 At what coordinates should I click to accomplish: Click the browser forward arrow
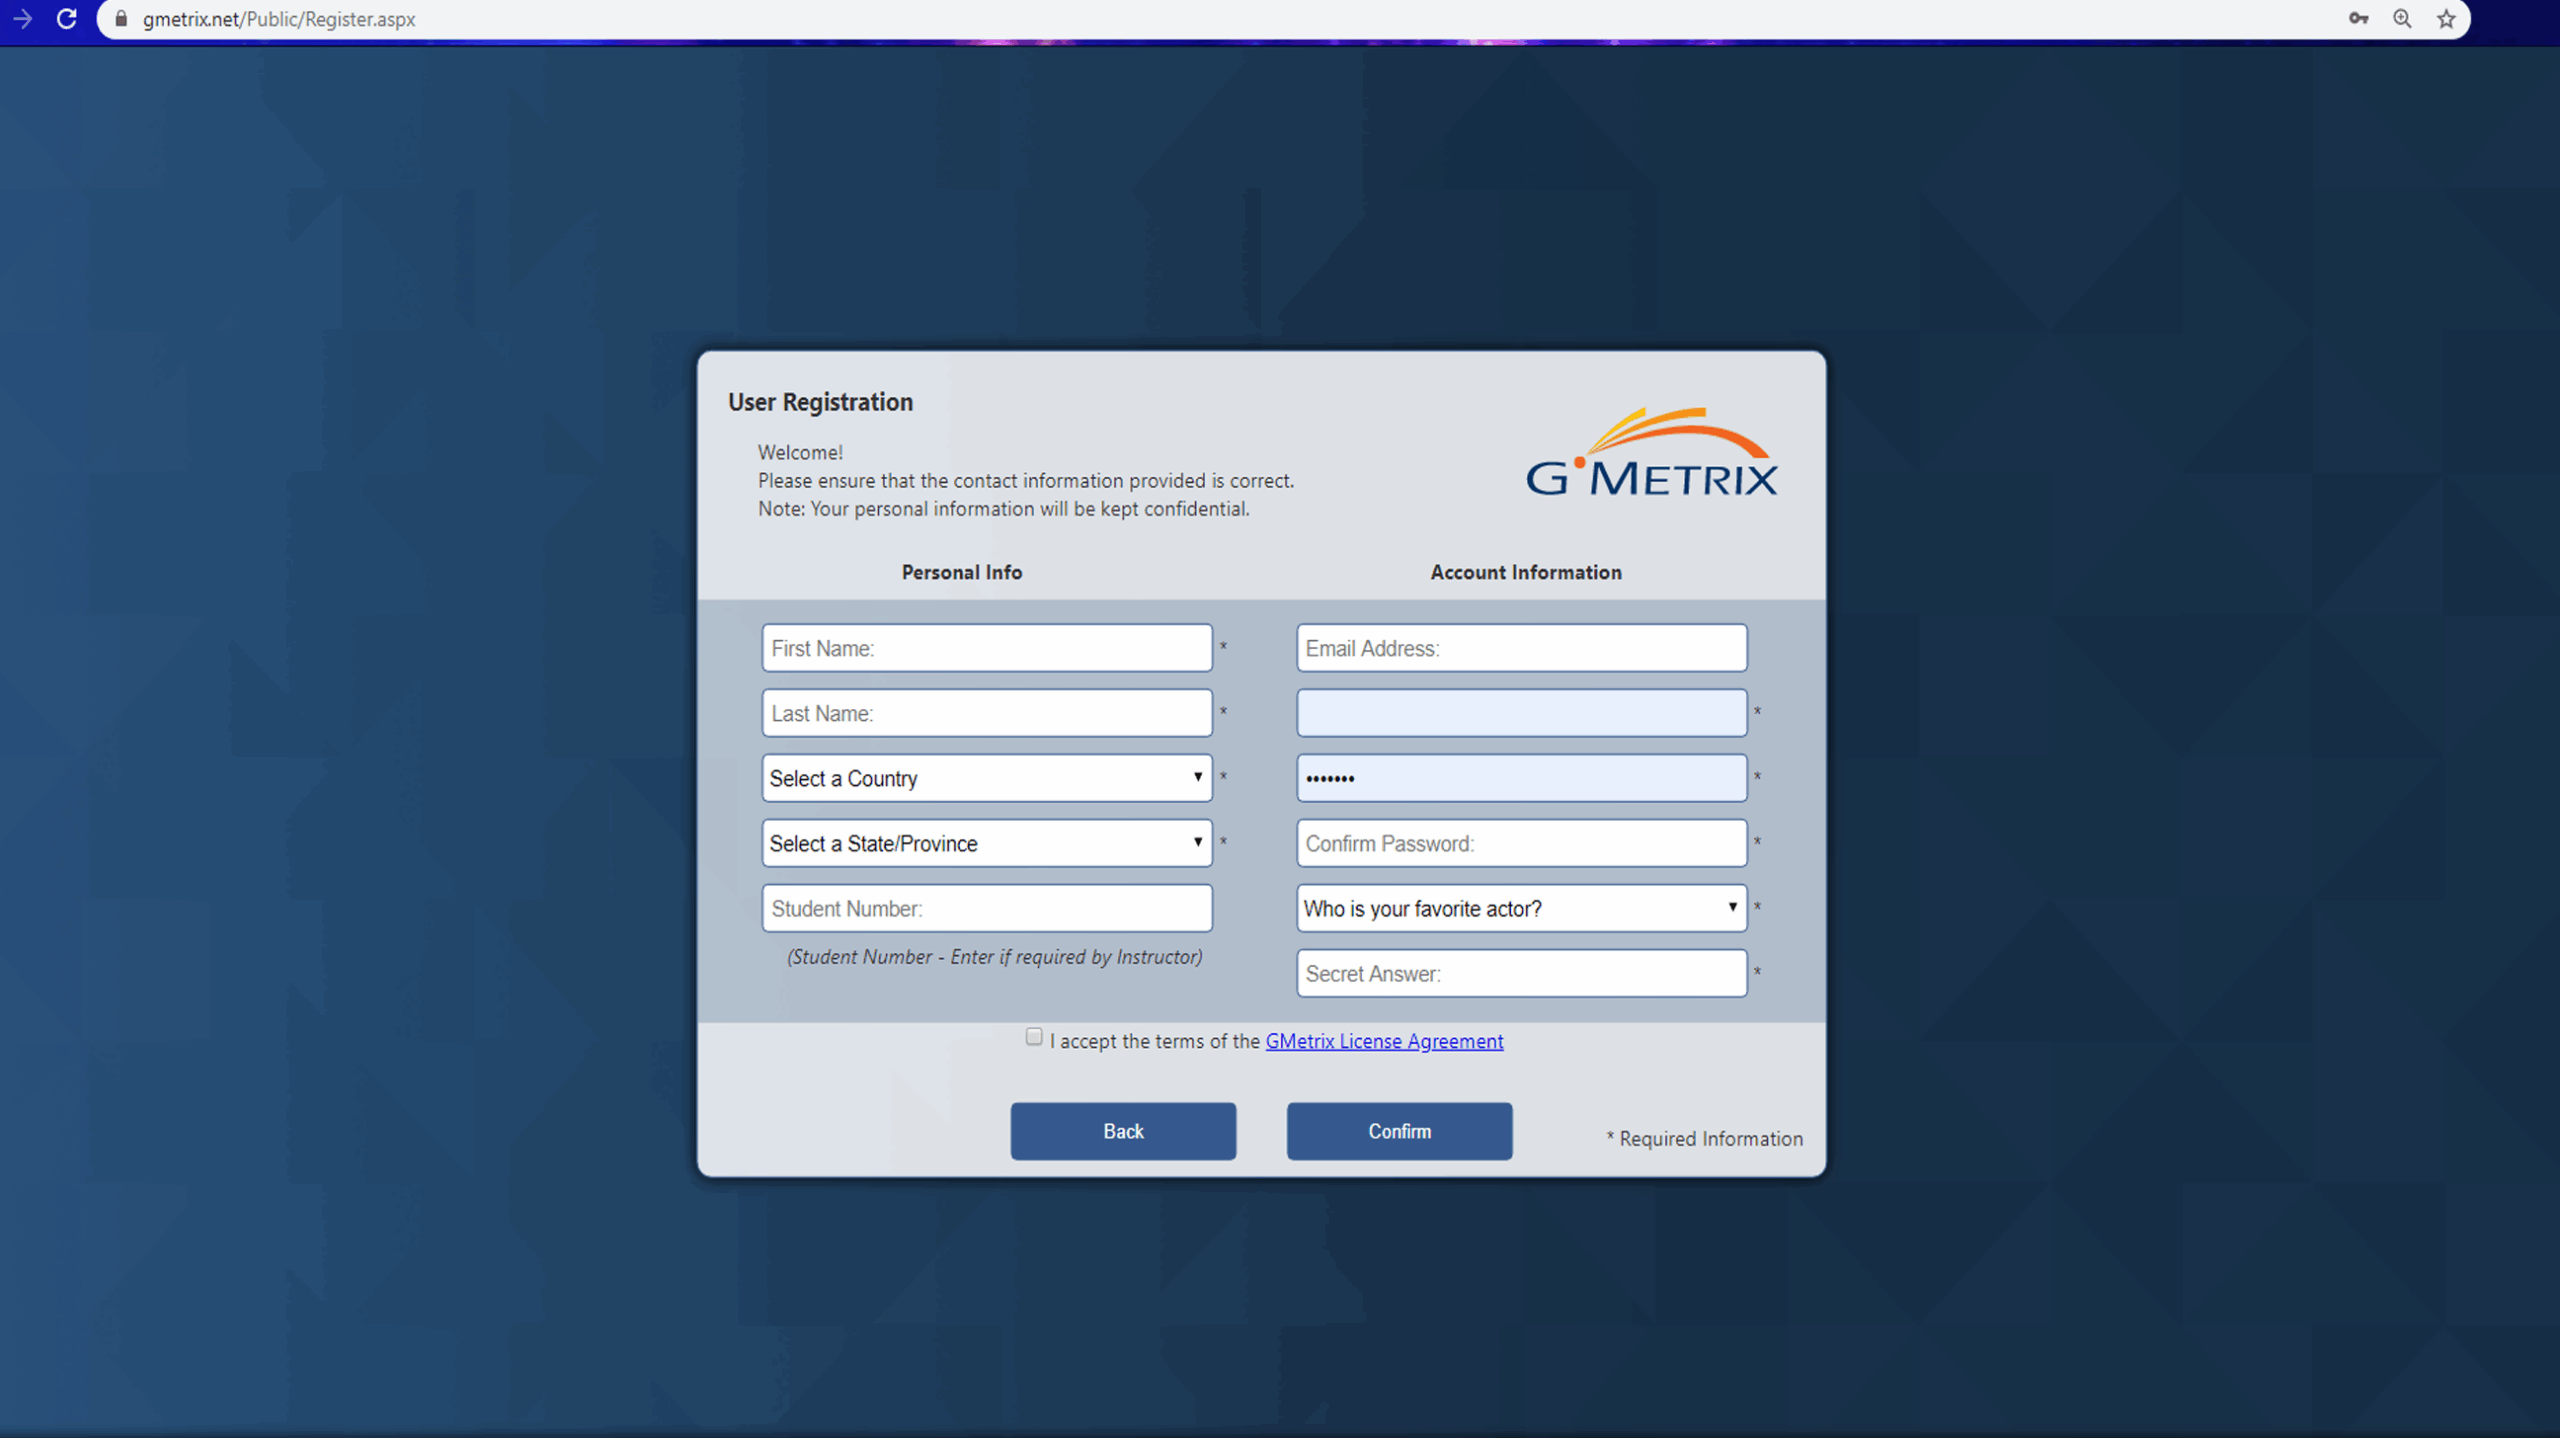pyautogui.click(x=22, y=19)
